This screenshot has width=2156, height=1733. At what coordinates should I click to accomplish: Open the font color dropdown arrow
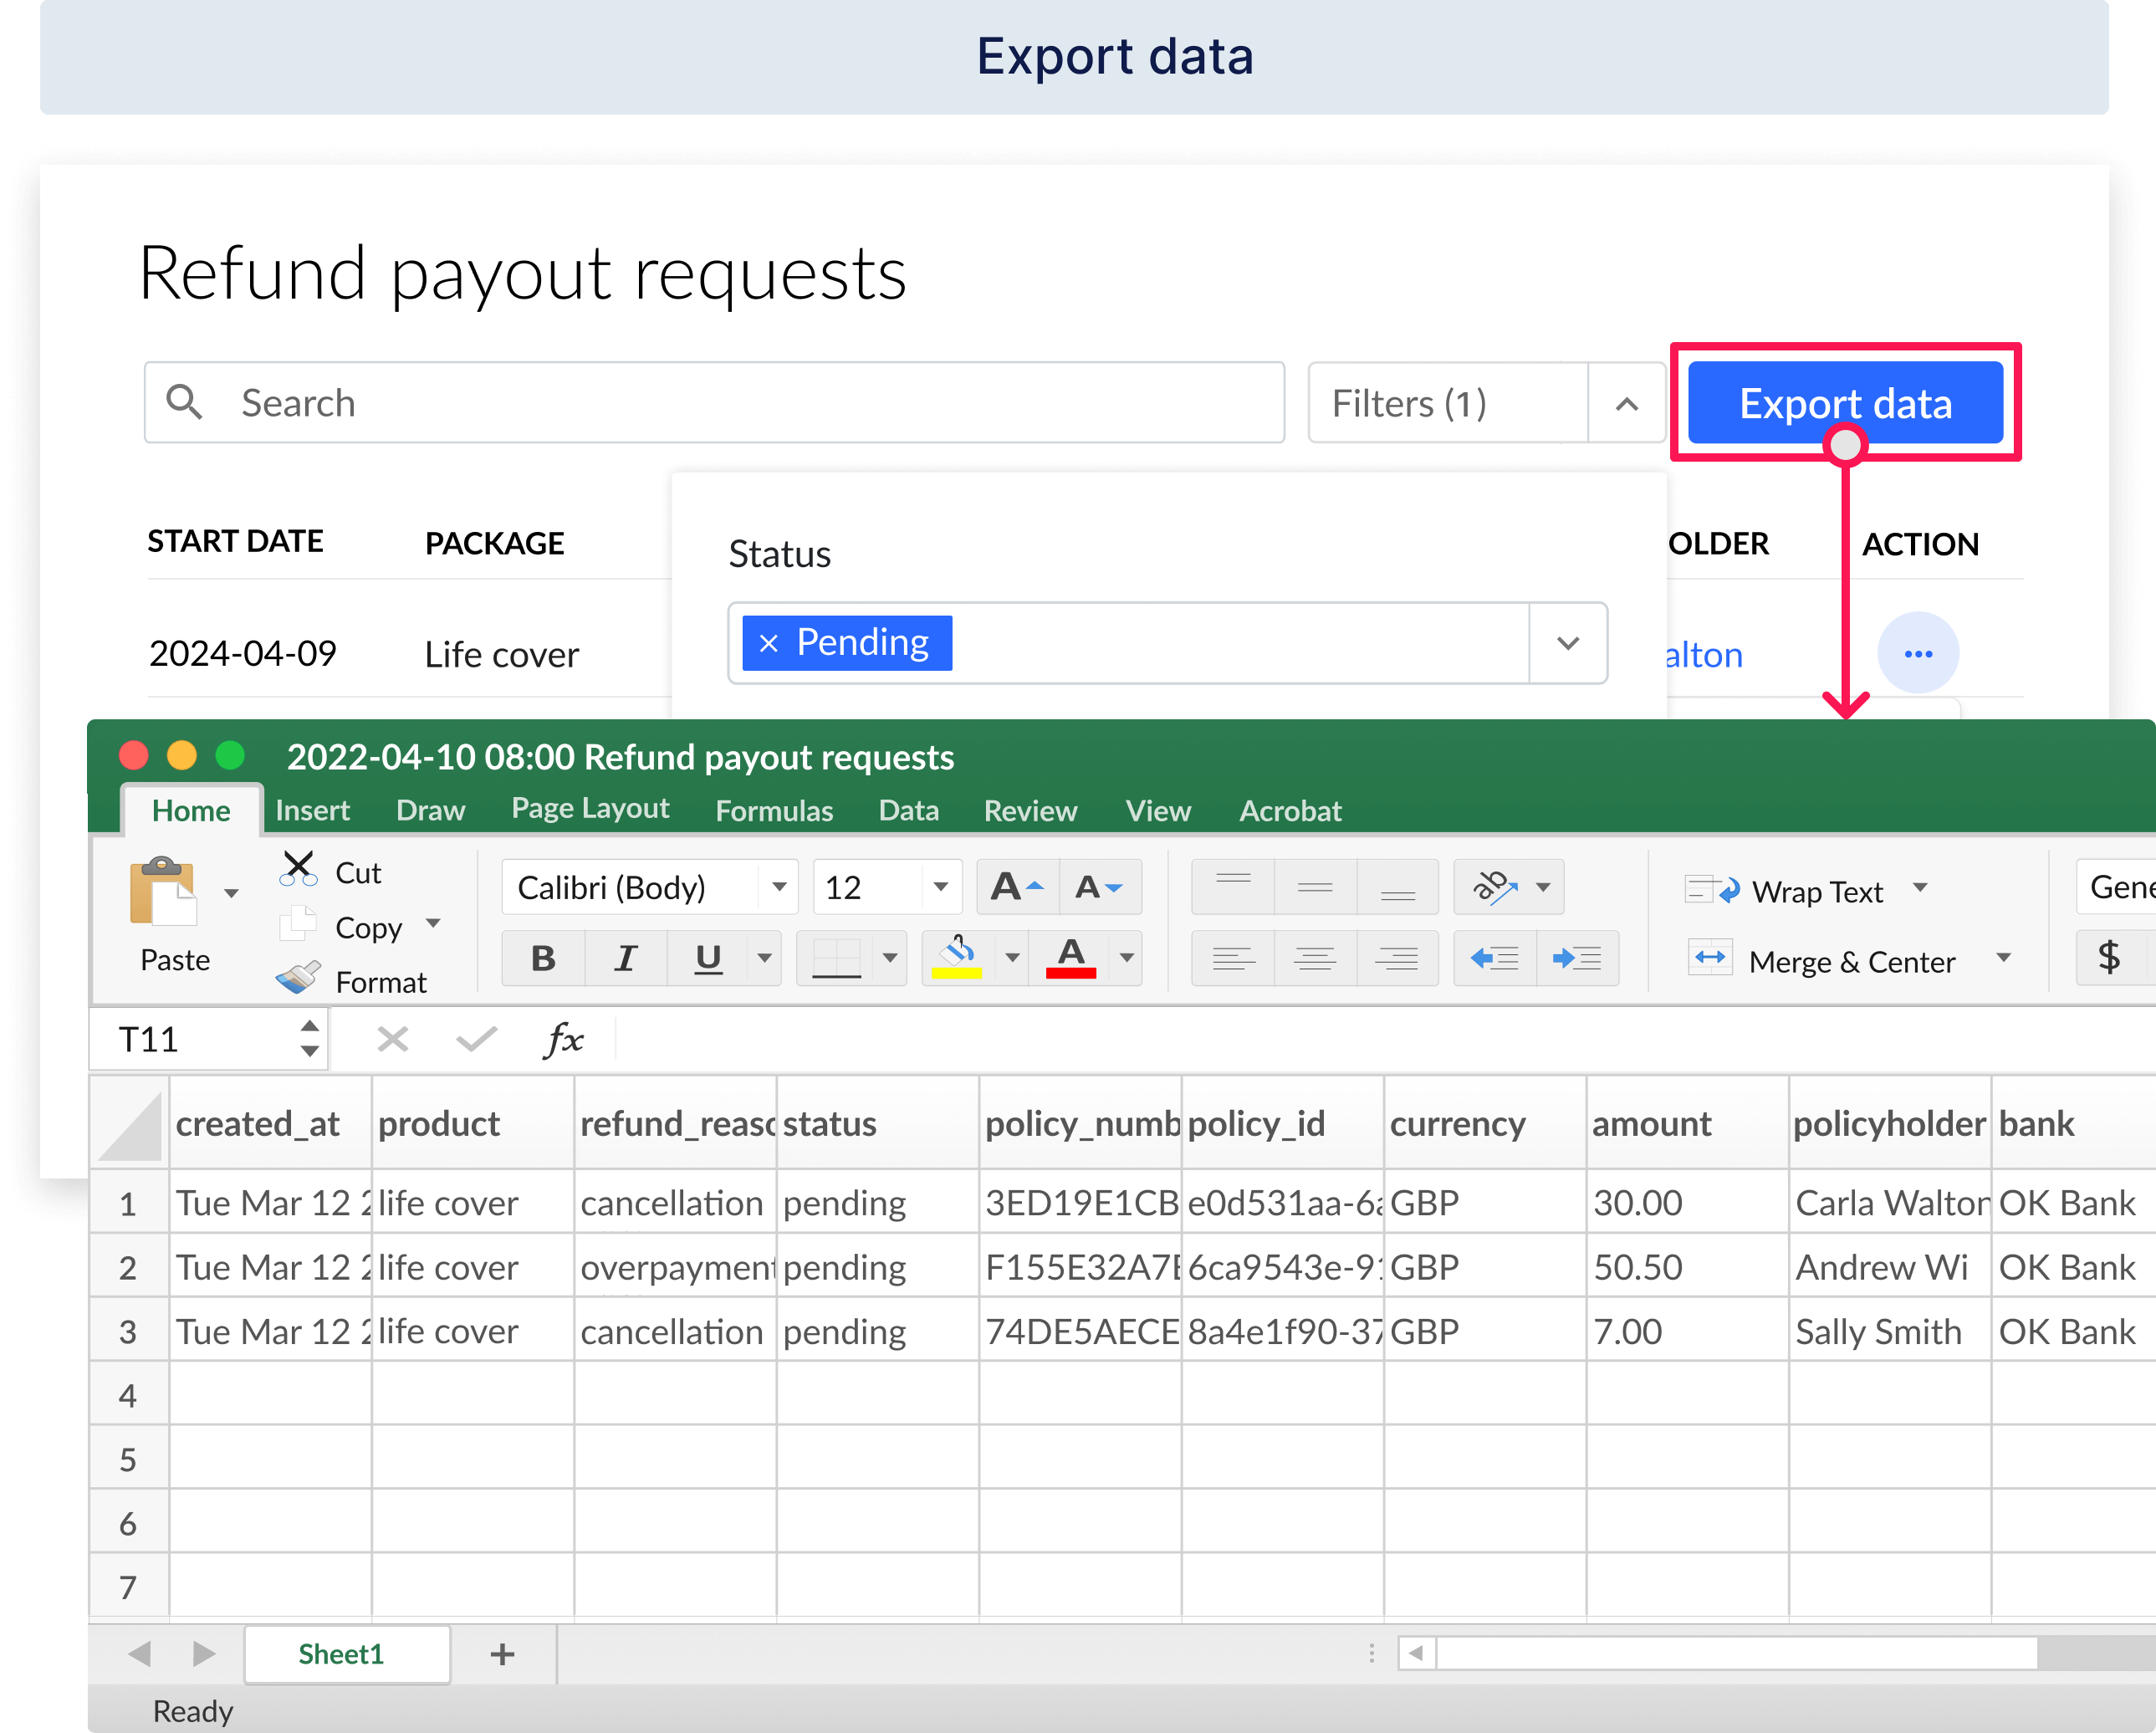[x=1127, y=958]
